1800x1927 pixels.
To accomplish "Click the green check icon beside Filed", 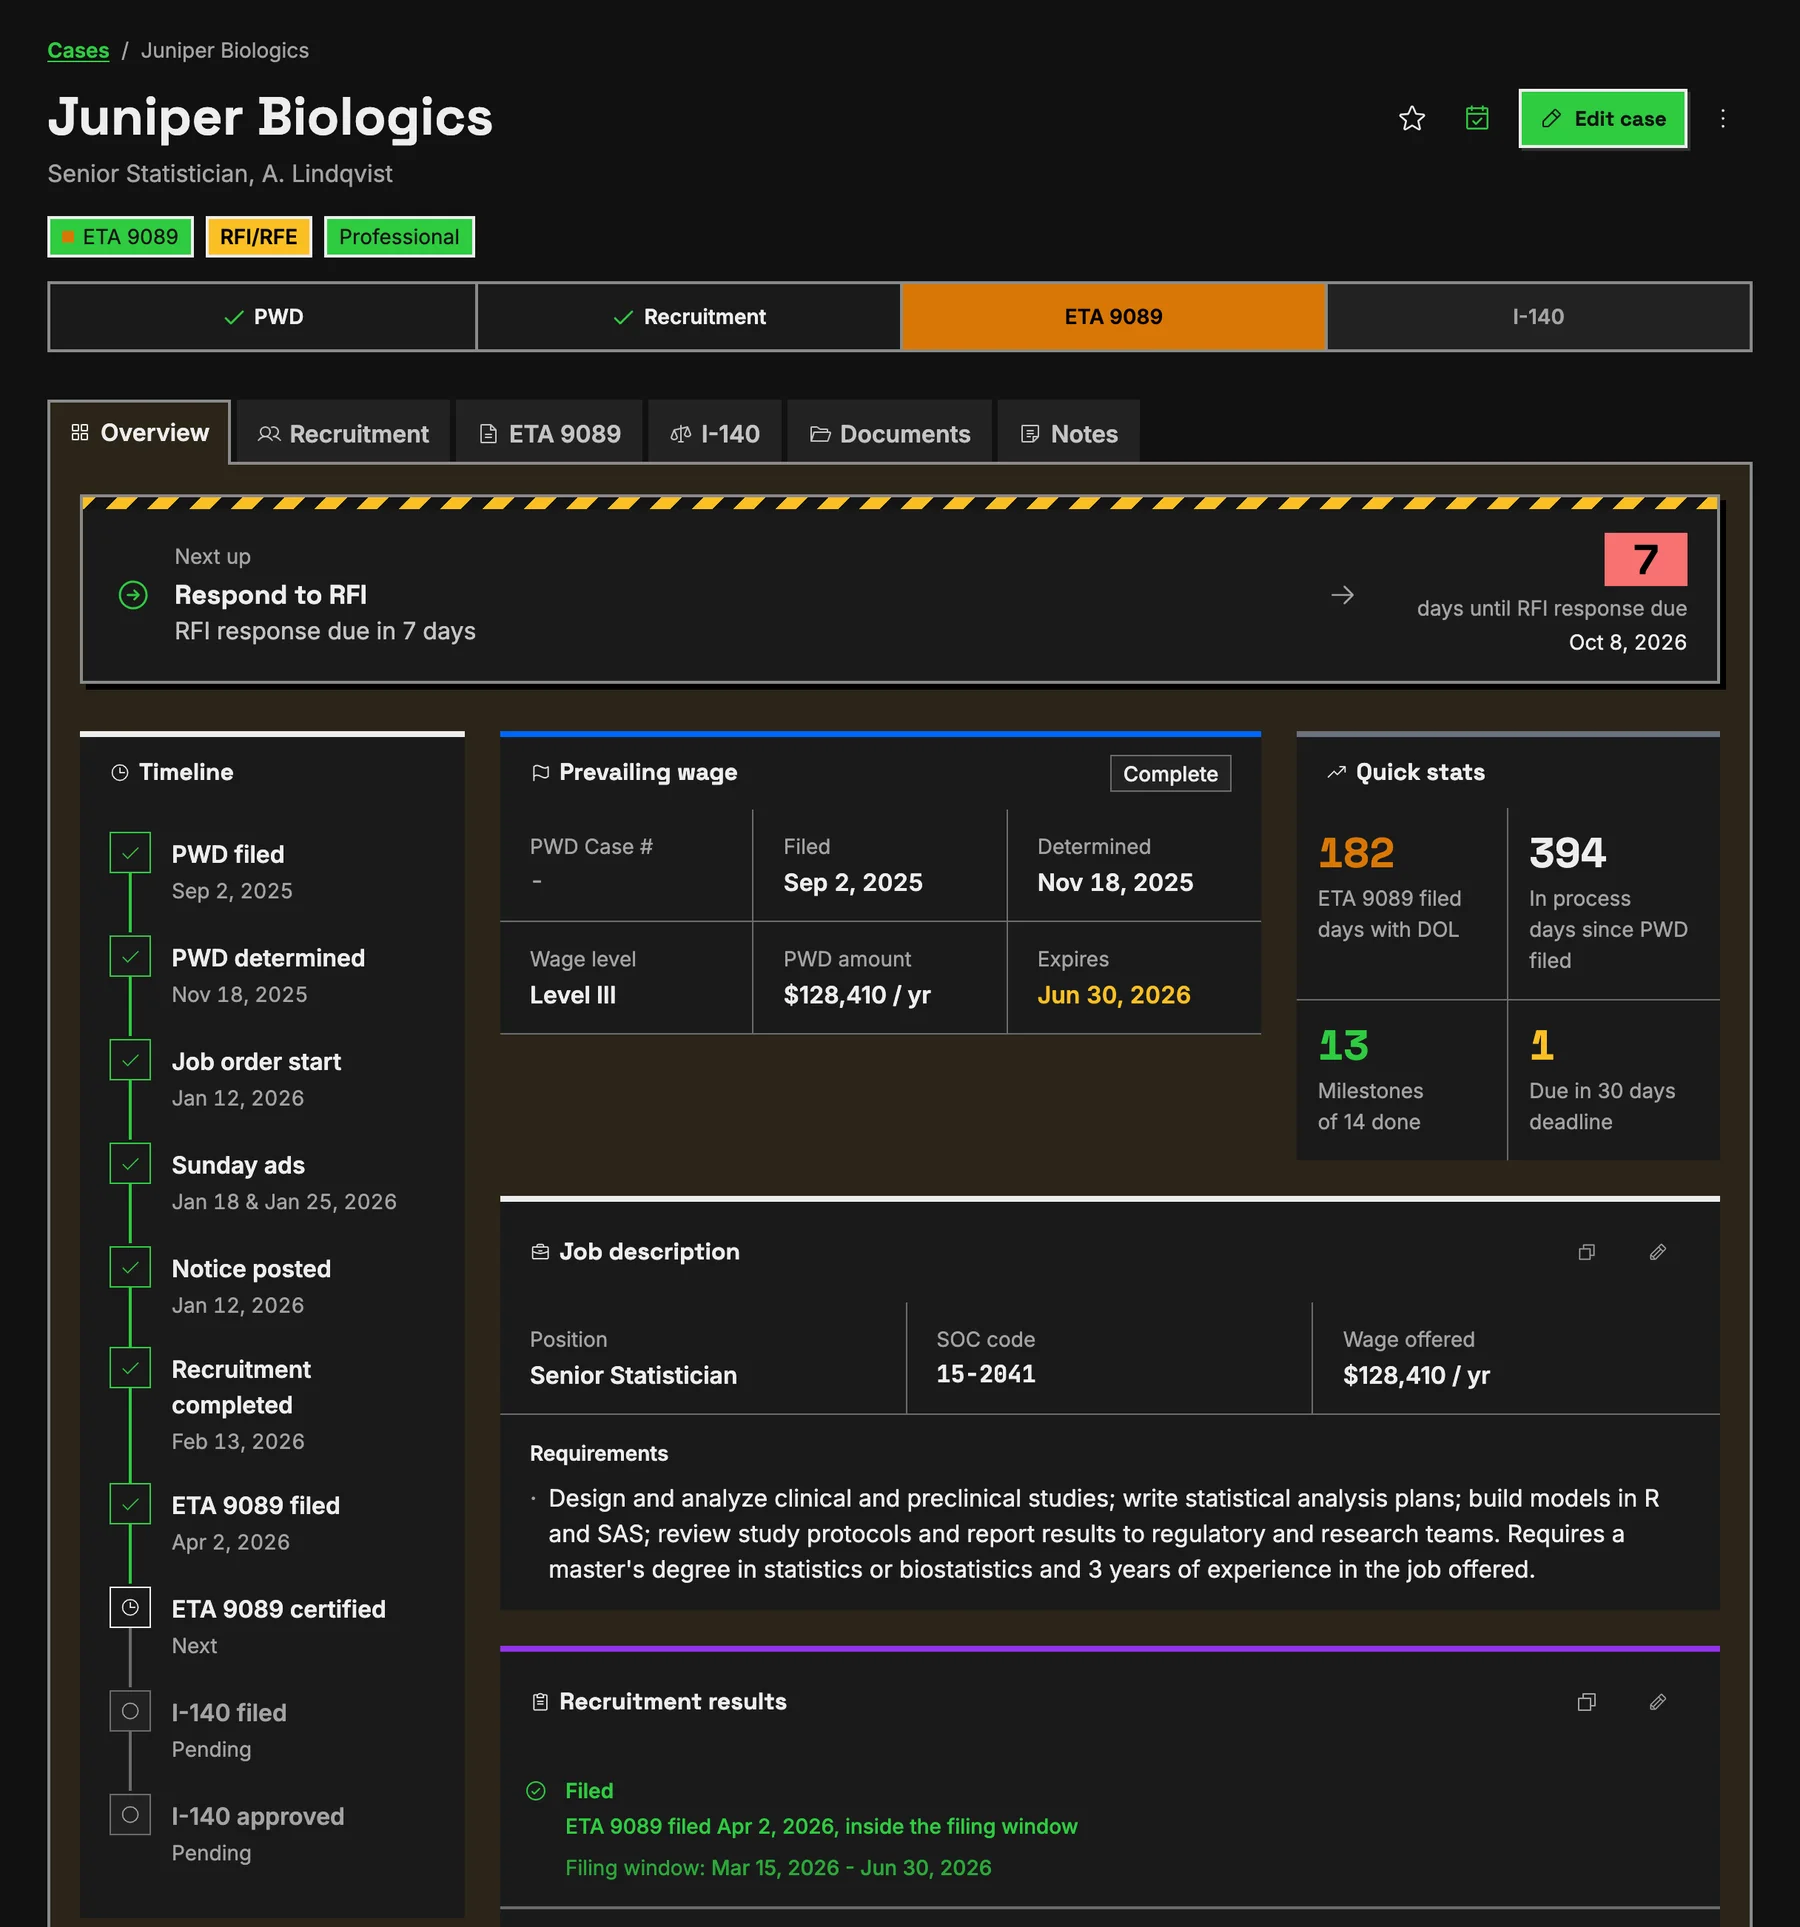I will 536,1791.
